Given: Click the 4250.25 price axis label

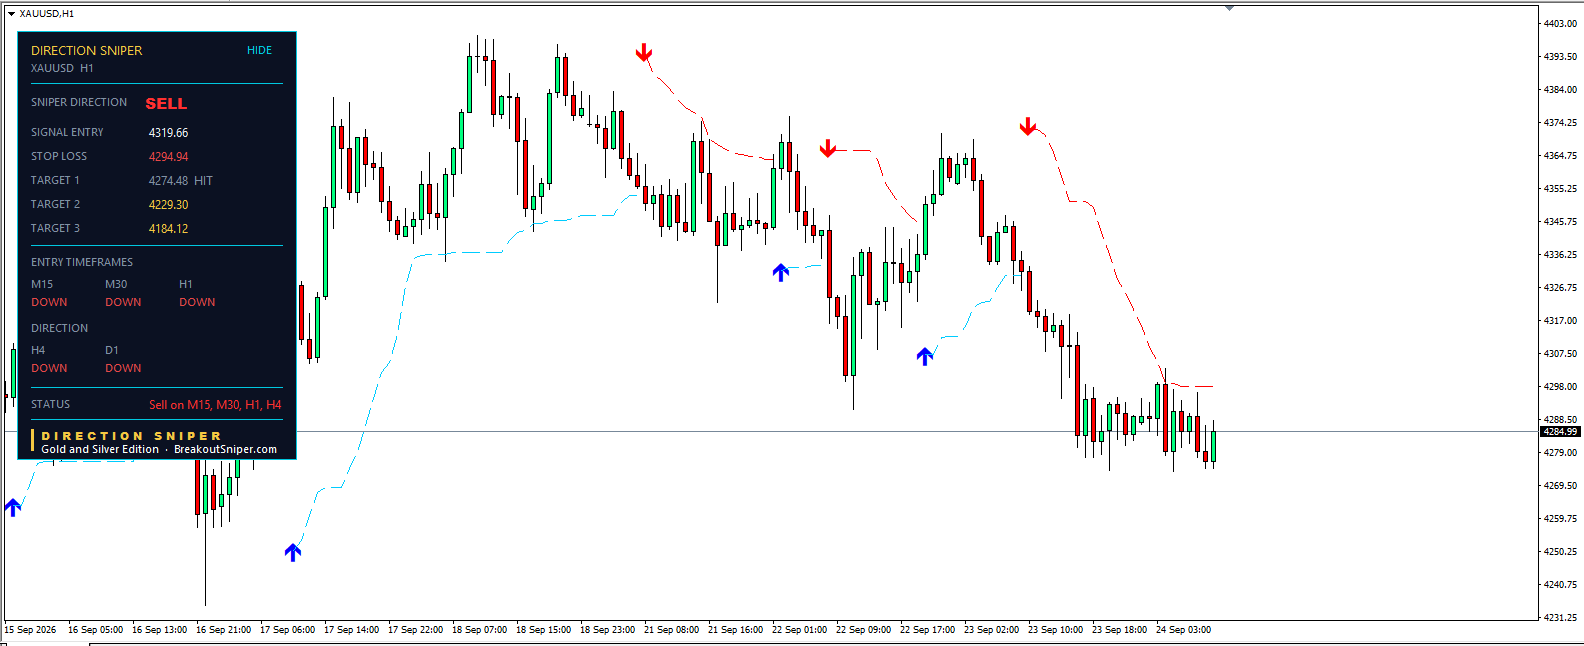Looking at the screenshot, I should click(1560, 551).
